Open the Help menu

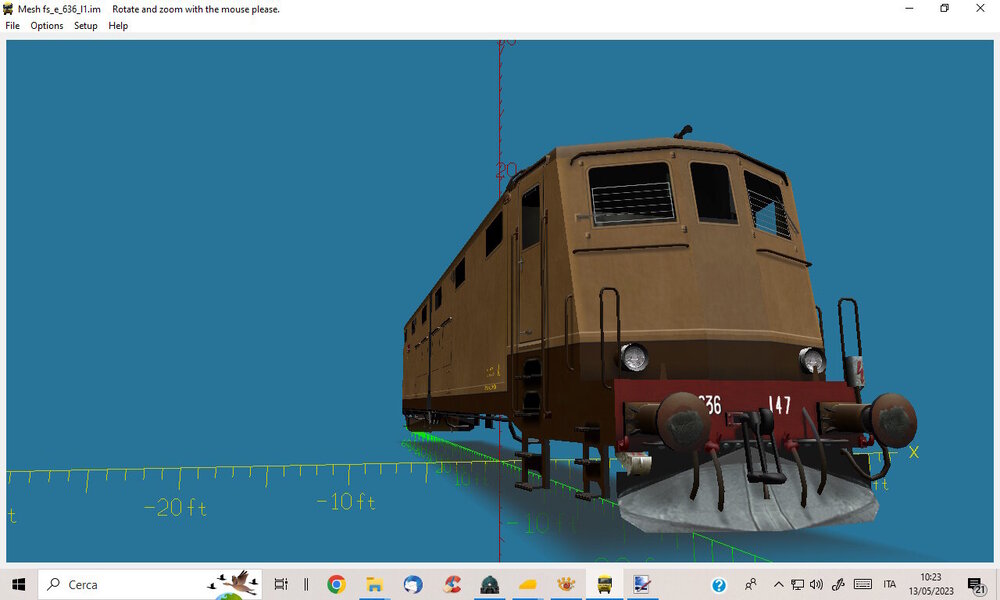tap(118, 26)
